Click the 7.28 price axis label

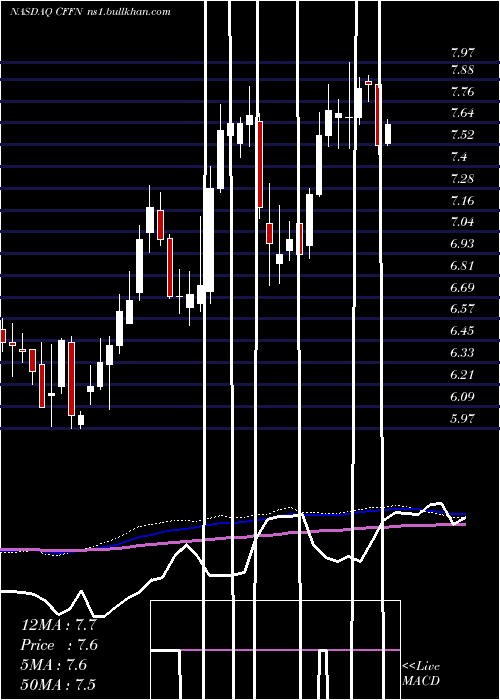tap(462, 179)
